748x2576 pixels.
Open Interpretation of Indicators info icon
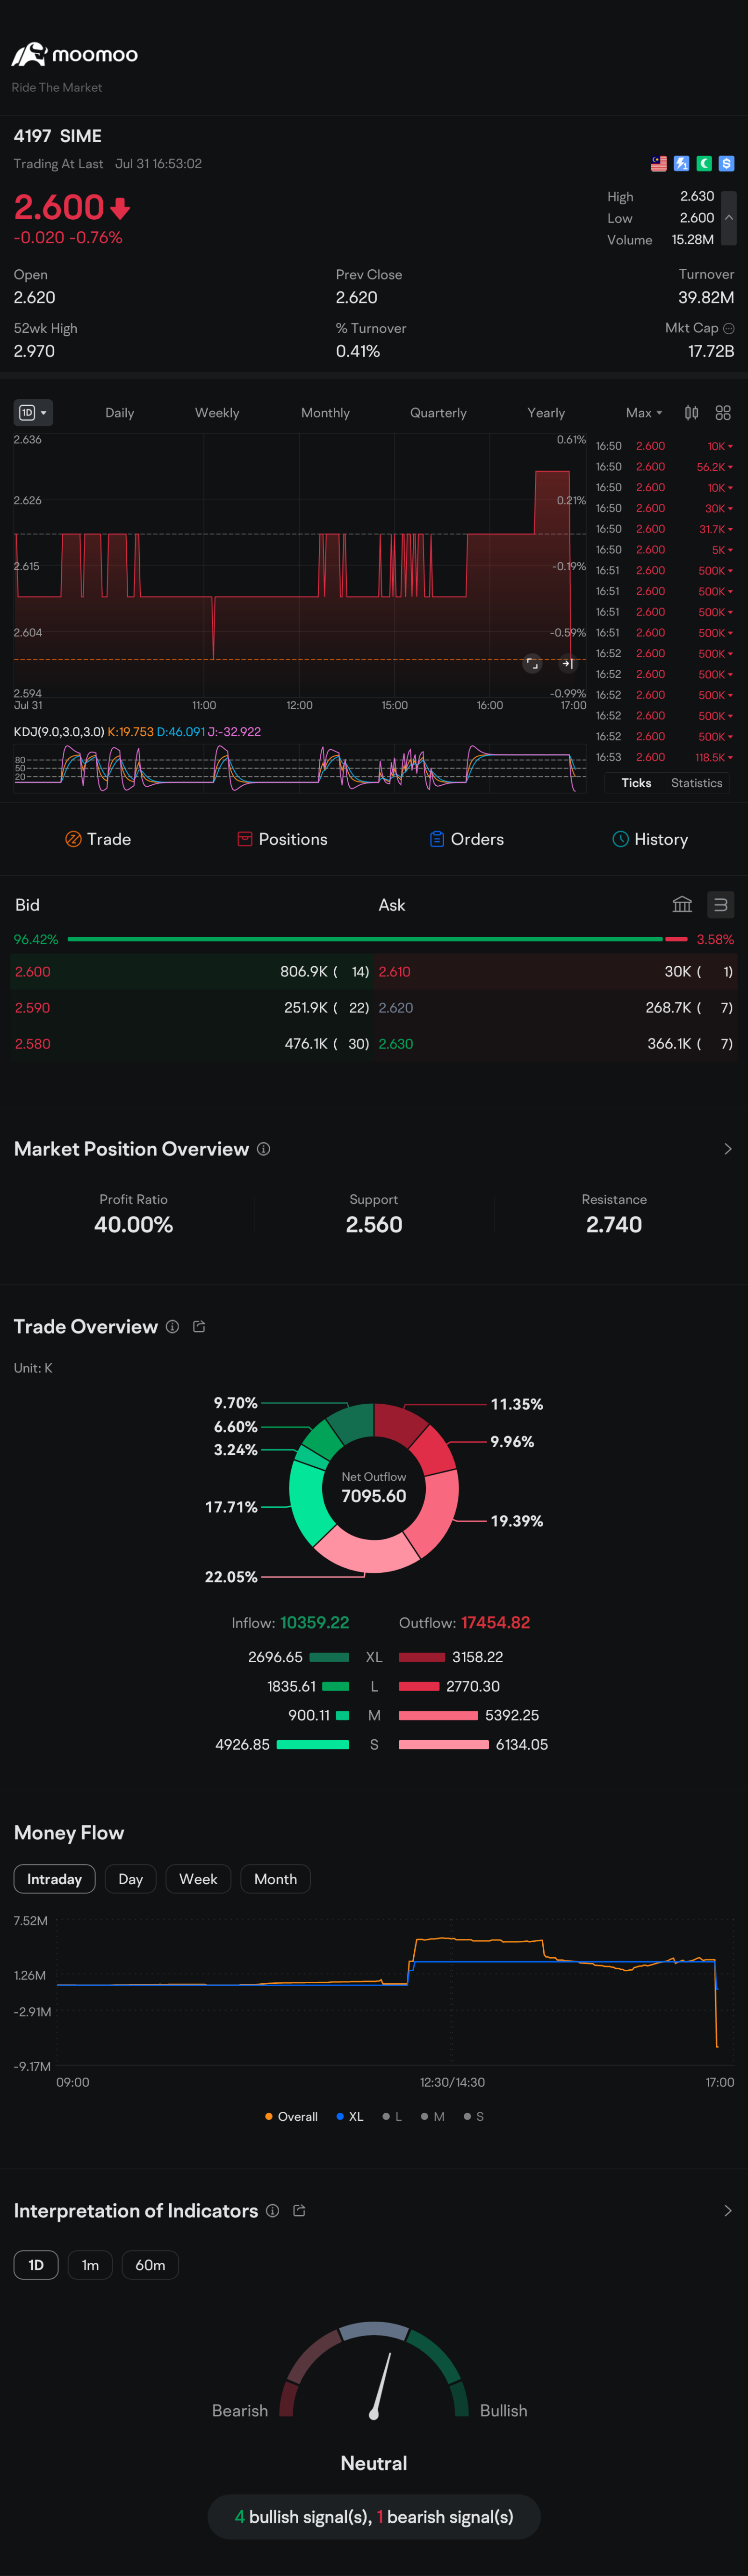(272, 2211)
